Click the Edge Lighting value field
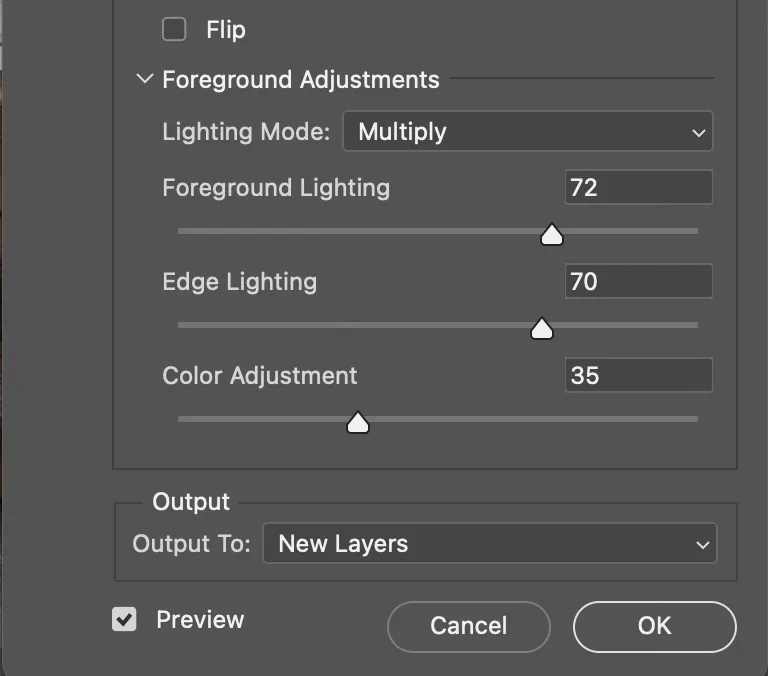The width and height of the screenshot is (768, 676). tap(638, 282)
